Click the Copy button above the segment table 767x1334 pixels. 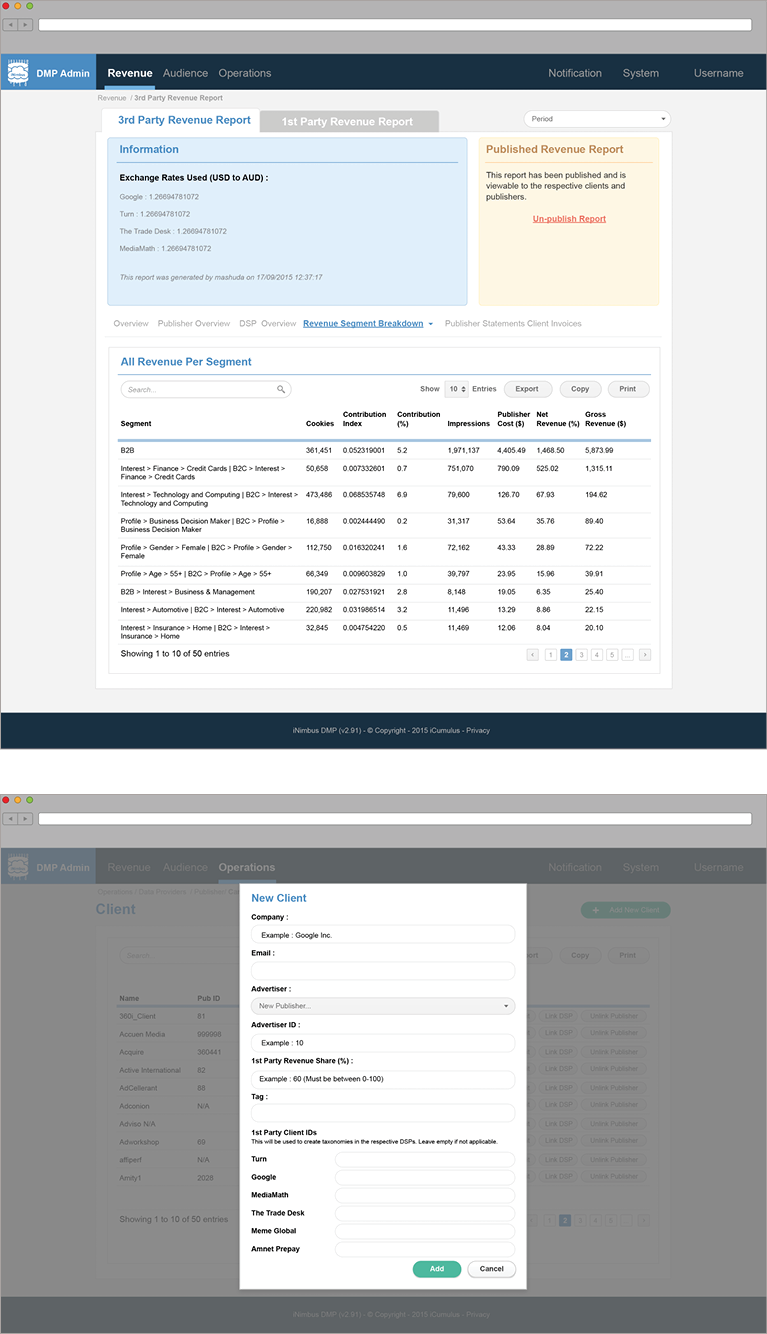tap(580, 389)
